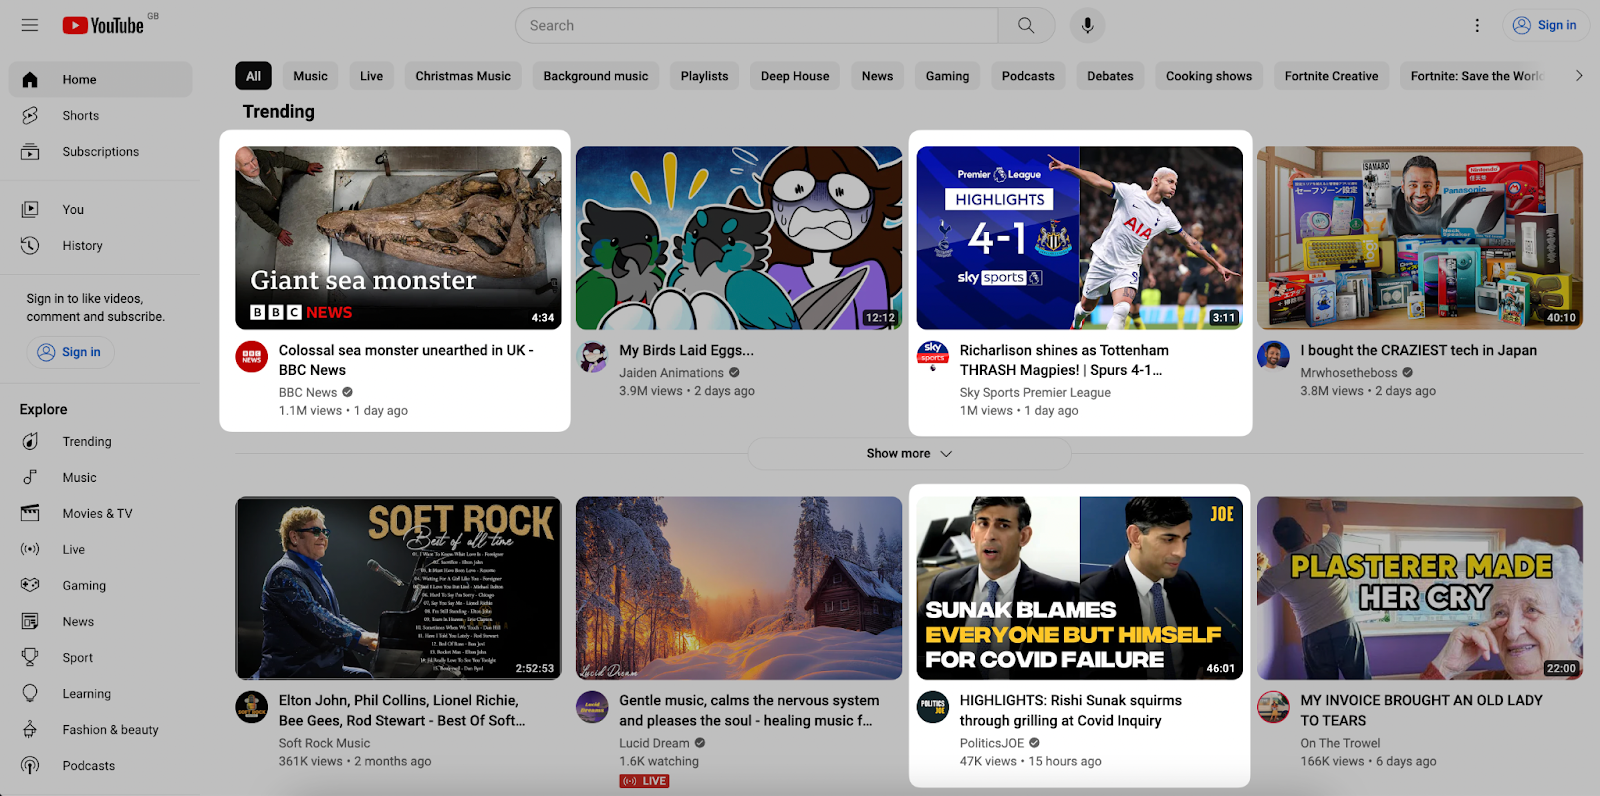Open Sky Sports Premier League avatar
This screenshot has width=1600, height=796.
click(933, 357)
